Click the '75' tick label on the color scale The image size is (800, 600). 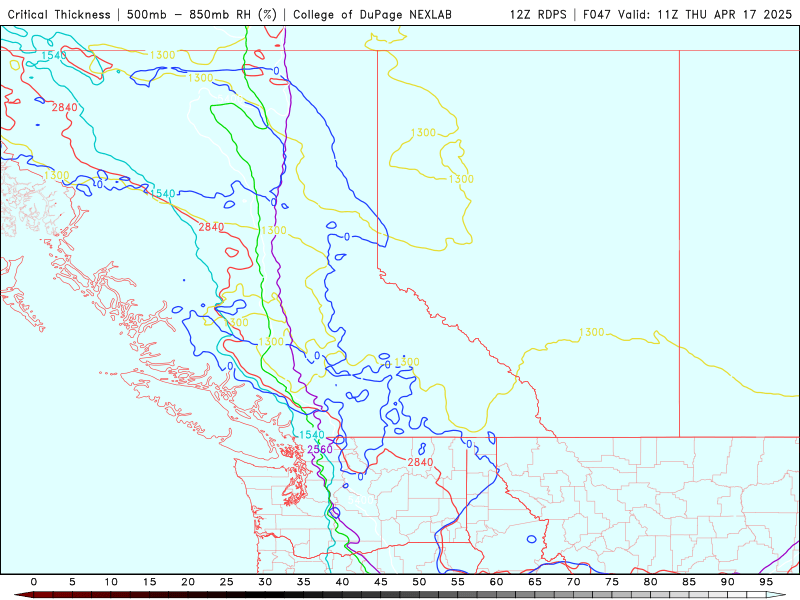pos(612,582)
